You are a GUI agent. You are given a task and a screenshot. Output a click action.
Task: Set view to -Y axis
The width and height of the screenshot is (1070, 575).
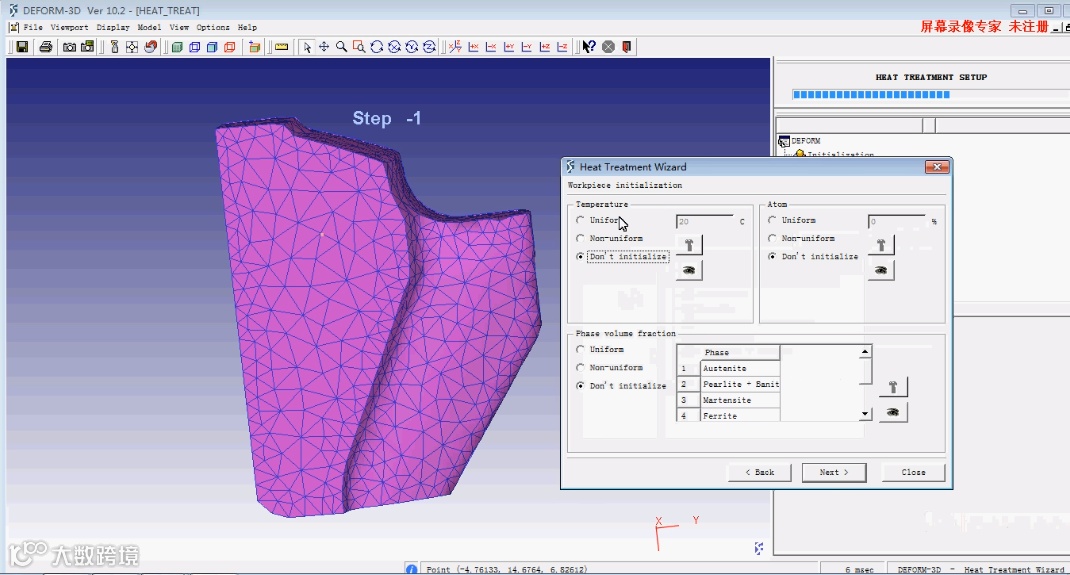click(x=527, y=46)
